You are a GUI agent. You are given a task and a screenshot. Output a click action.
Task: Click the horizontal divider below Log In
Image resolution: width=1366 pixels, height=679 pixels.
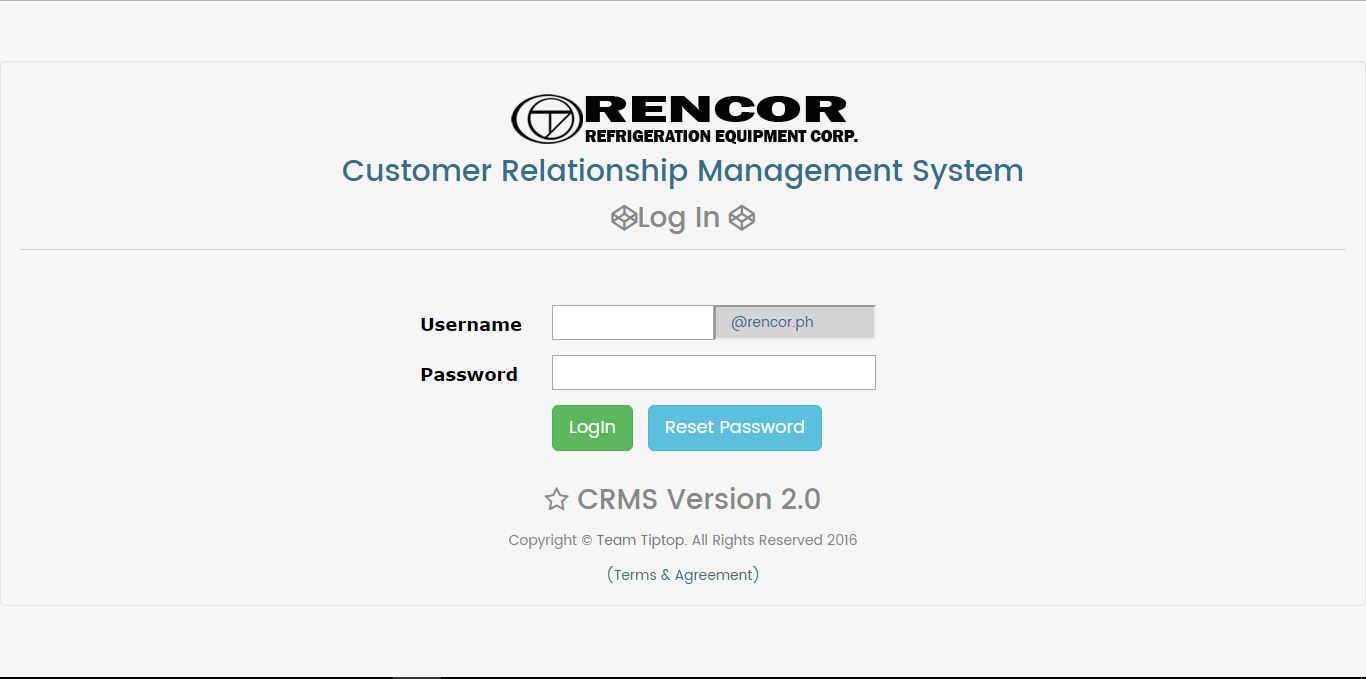click(683, 249)
